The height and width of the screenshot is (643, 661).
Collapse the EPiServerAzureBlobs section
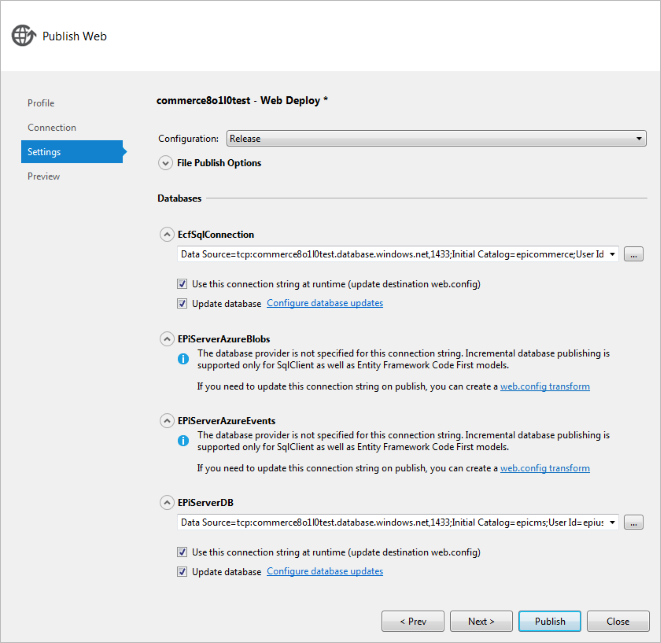166,339
